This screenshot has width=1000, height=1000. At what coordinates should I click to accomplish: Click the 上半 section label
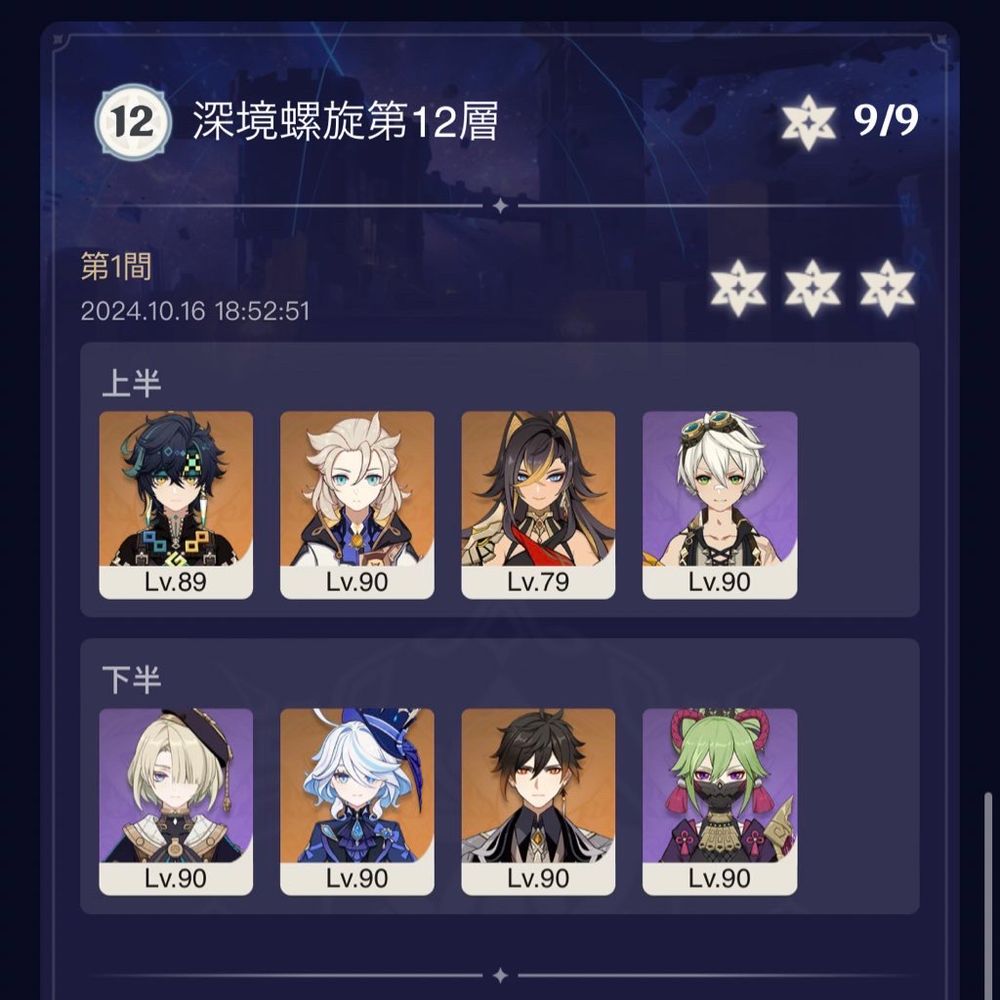131,383
